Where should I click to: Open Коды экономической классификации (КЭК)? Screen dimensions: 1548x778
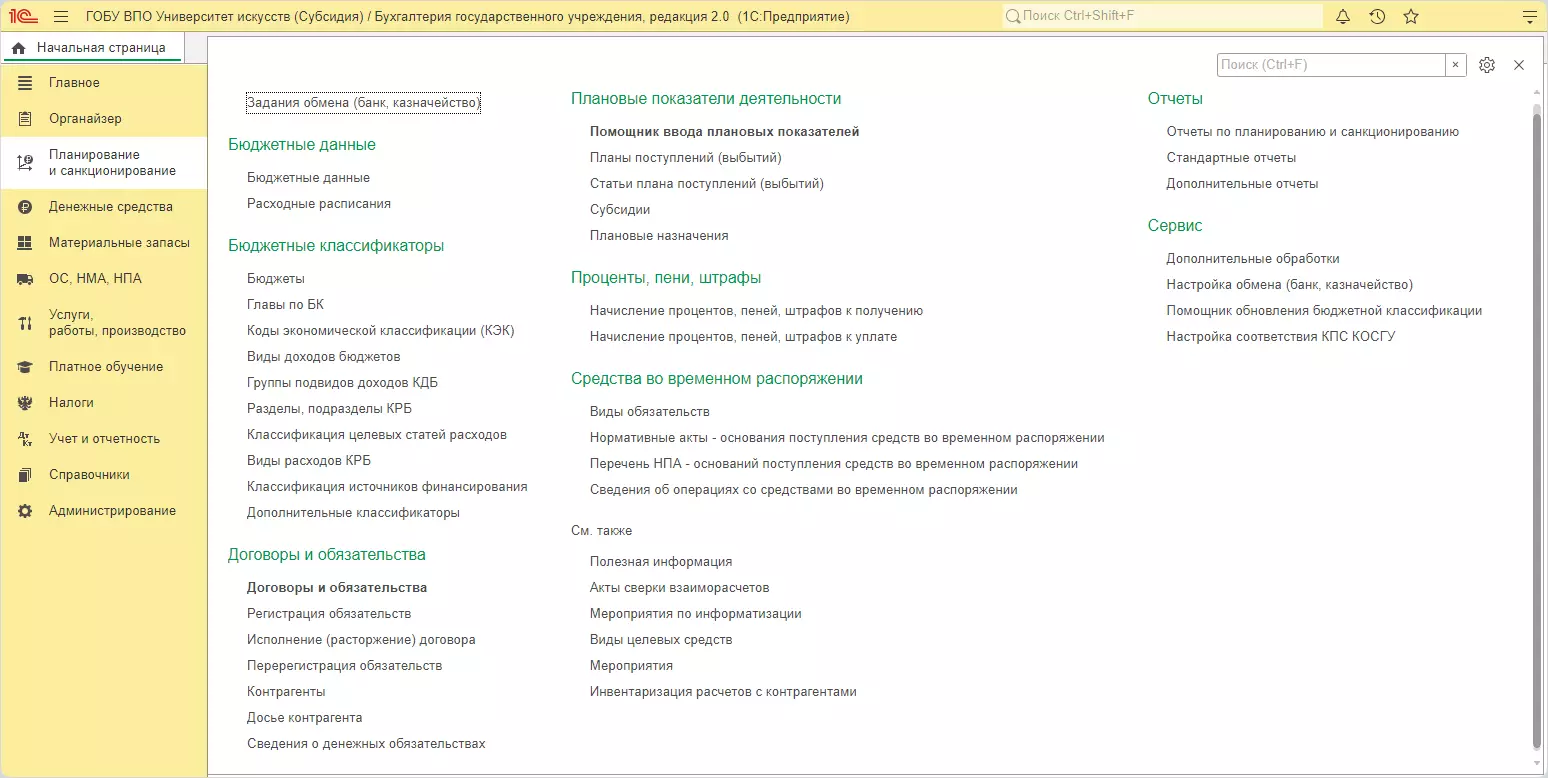tap(381, 331)
